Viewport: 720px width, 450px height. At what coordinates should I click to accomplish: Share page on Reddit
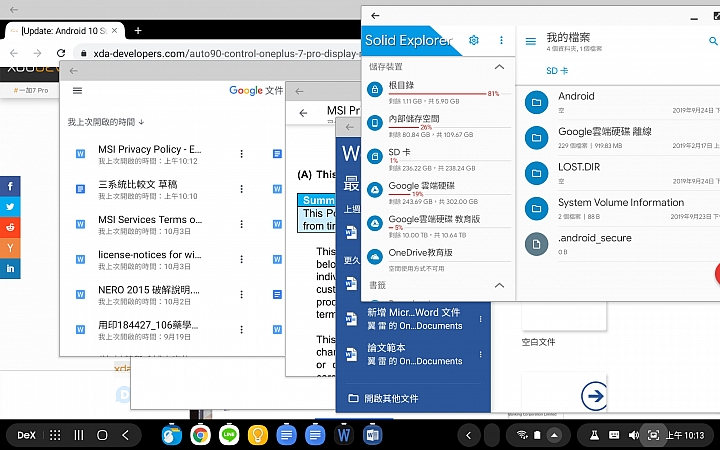[x=10, y=227]
